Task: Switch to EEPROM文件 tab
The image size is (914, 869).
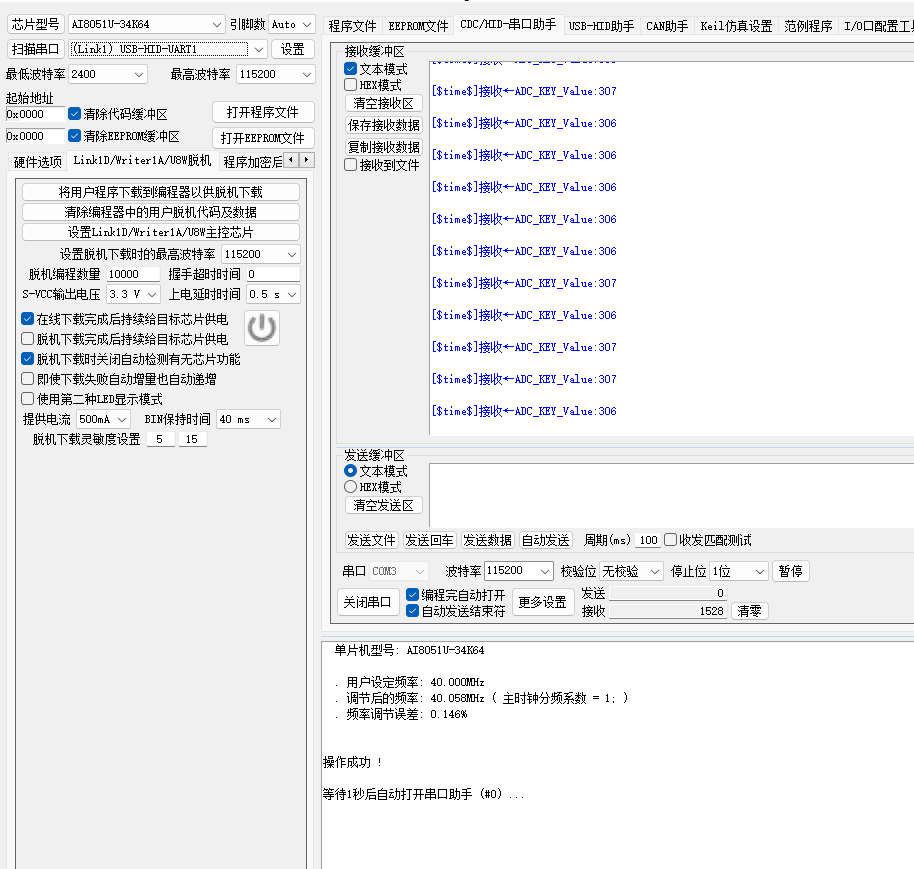Action: tap(418, 26)
